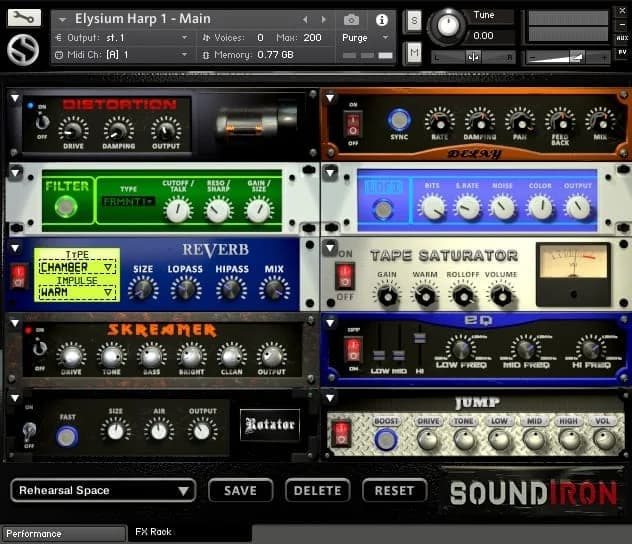Go to the previous instrument preset arrow

coord(305,19)
